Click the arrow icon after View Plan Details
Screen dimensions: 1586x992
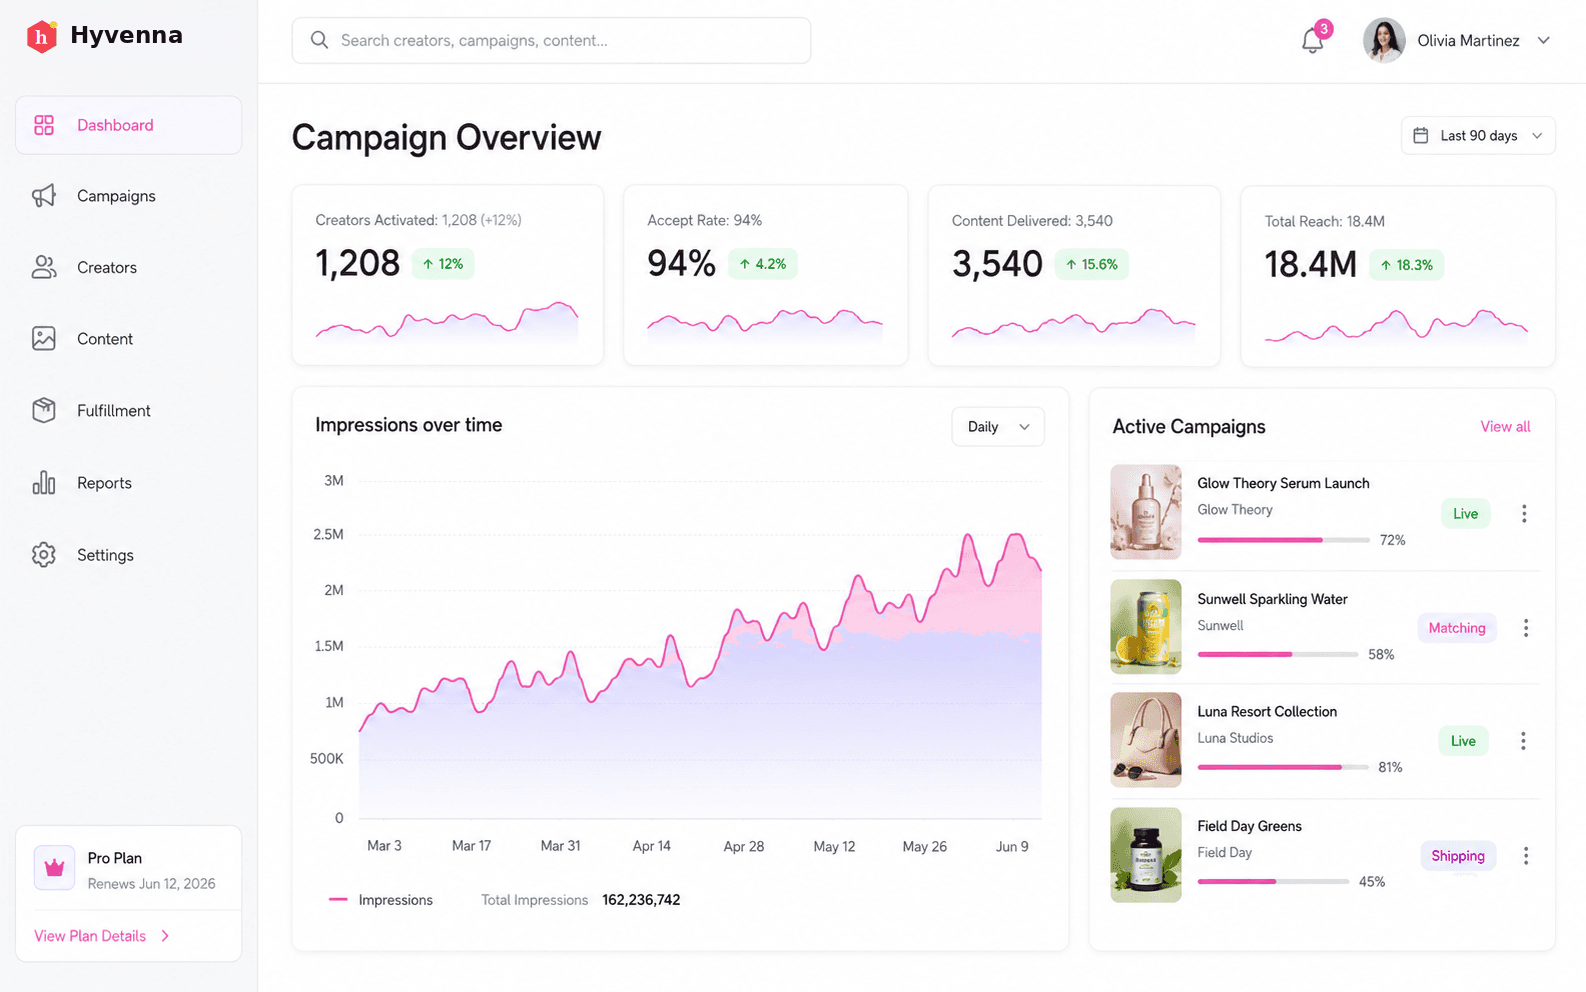[x=165, y=936]
